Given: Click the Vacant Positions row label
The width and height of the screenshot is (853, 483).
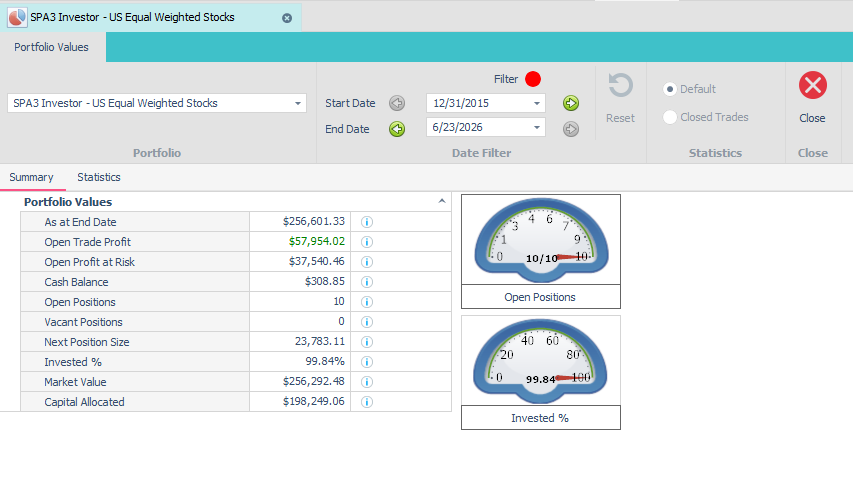Looking at the screenshot, I should [83, 322].
